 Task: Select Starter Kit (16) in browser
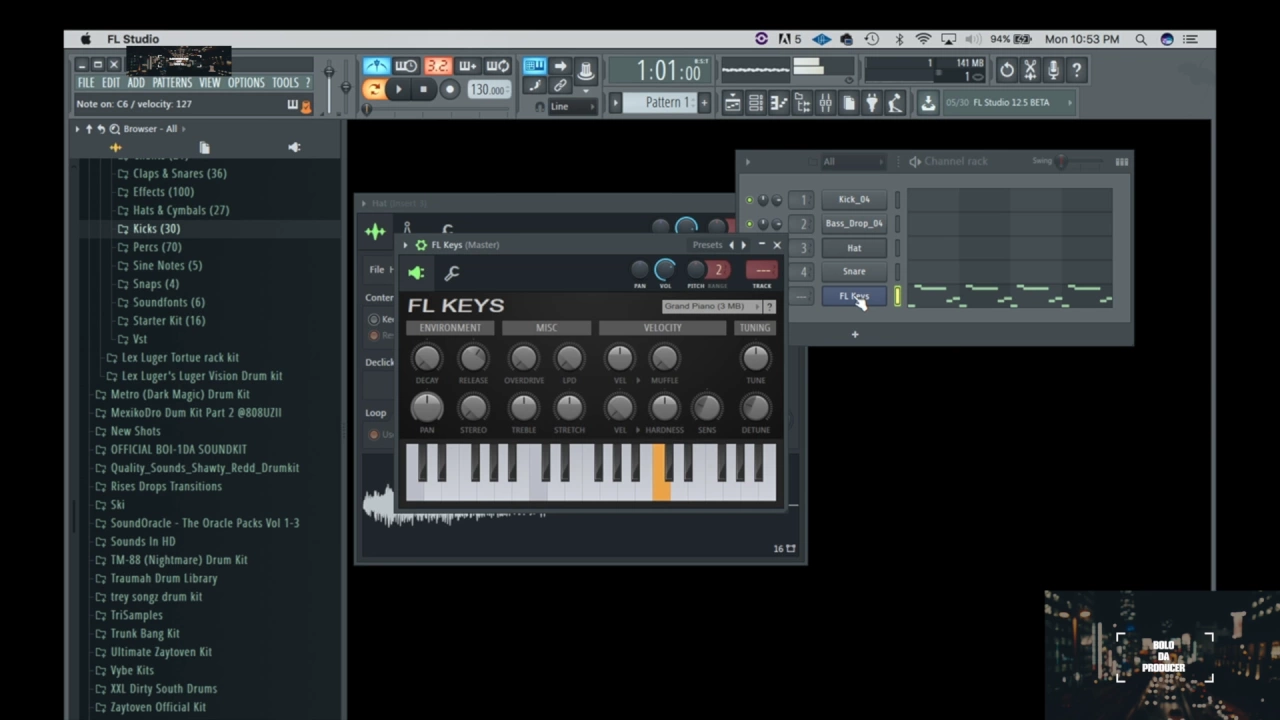(x=169, y=321)
